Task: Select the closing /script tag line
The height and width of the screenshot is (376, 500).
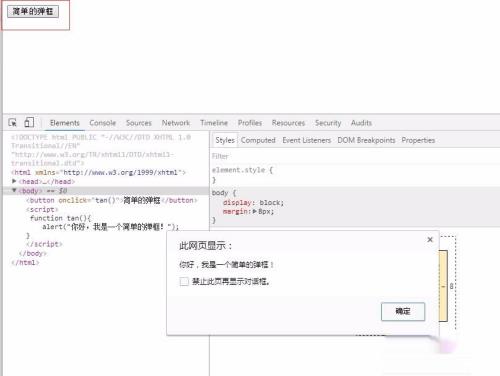Action: tap(44, 244)
